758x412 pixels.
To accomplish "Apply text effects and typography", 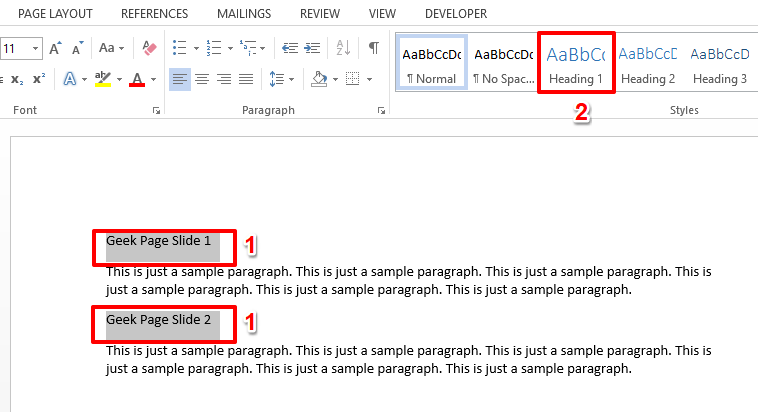I will coord(70,79).
